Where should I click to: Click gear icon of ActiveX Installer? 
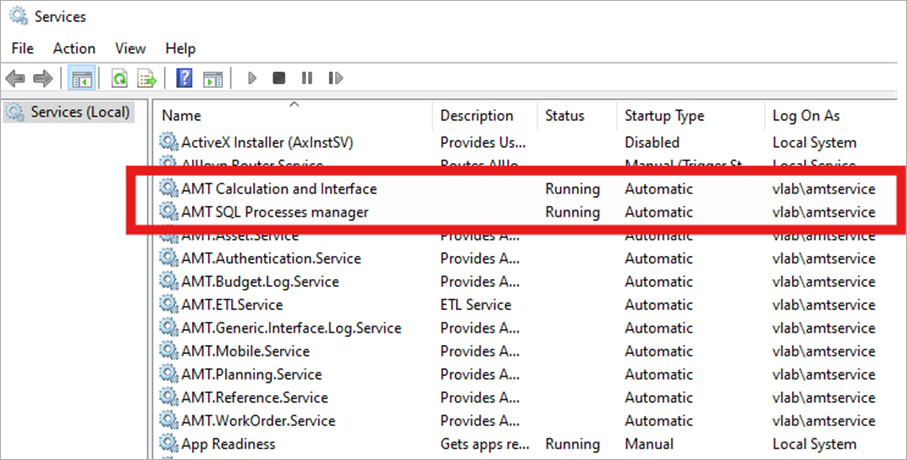pos(168,141)
